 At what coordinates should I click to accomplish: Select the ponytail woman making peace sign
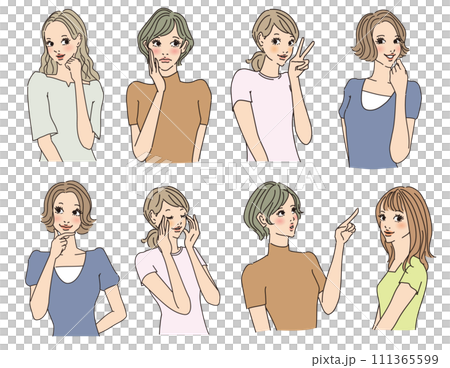click(x=273, y=85)
